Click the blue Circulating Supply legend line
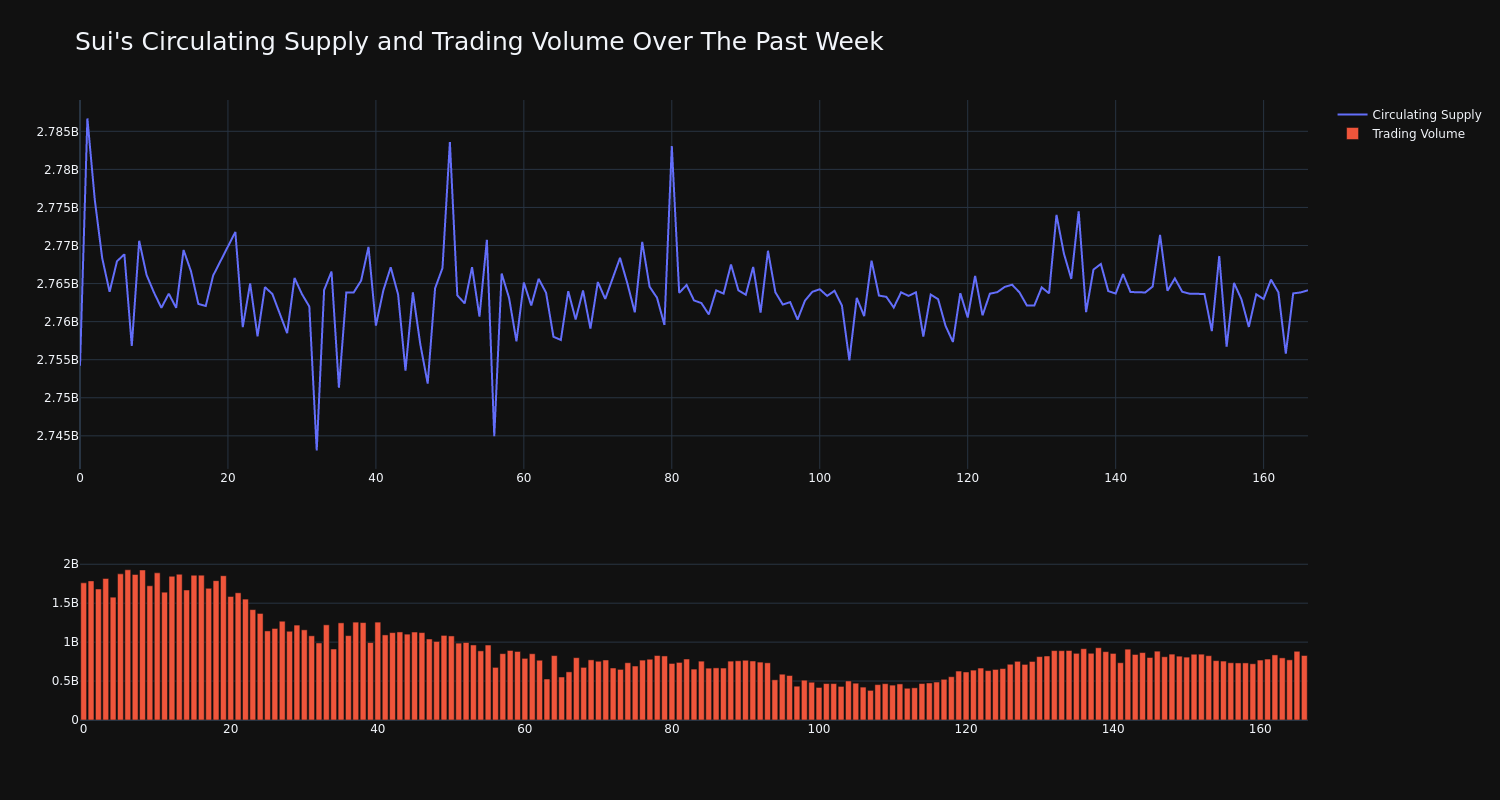The width and height of the screenshot is (1500, 800). click(1352, 115)
